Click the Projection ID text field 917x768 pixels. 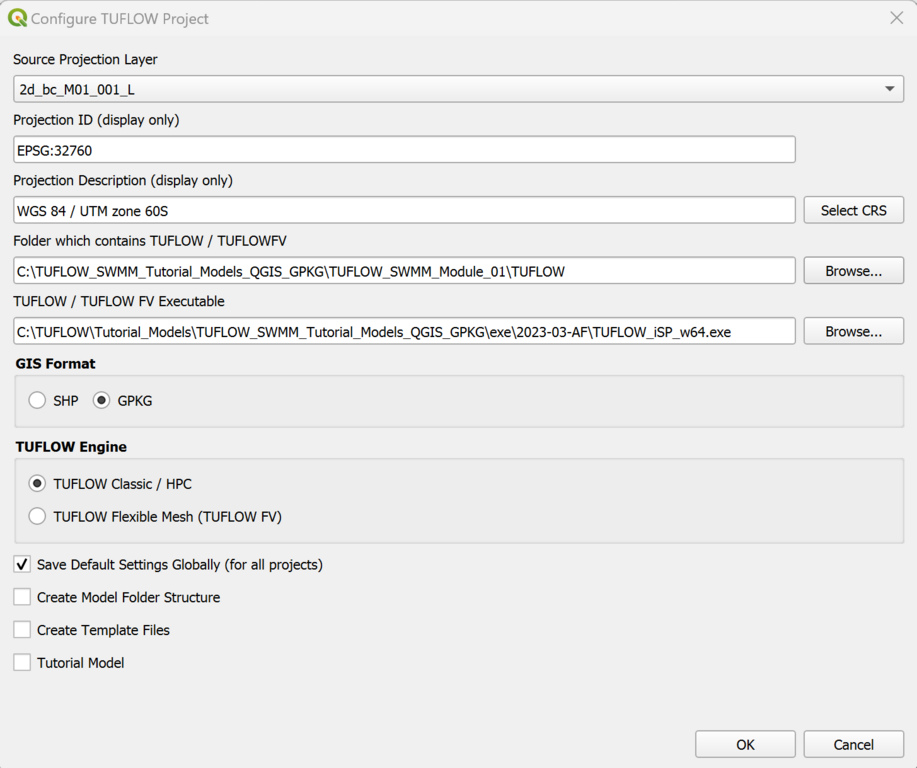pos(404,150)
